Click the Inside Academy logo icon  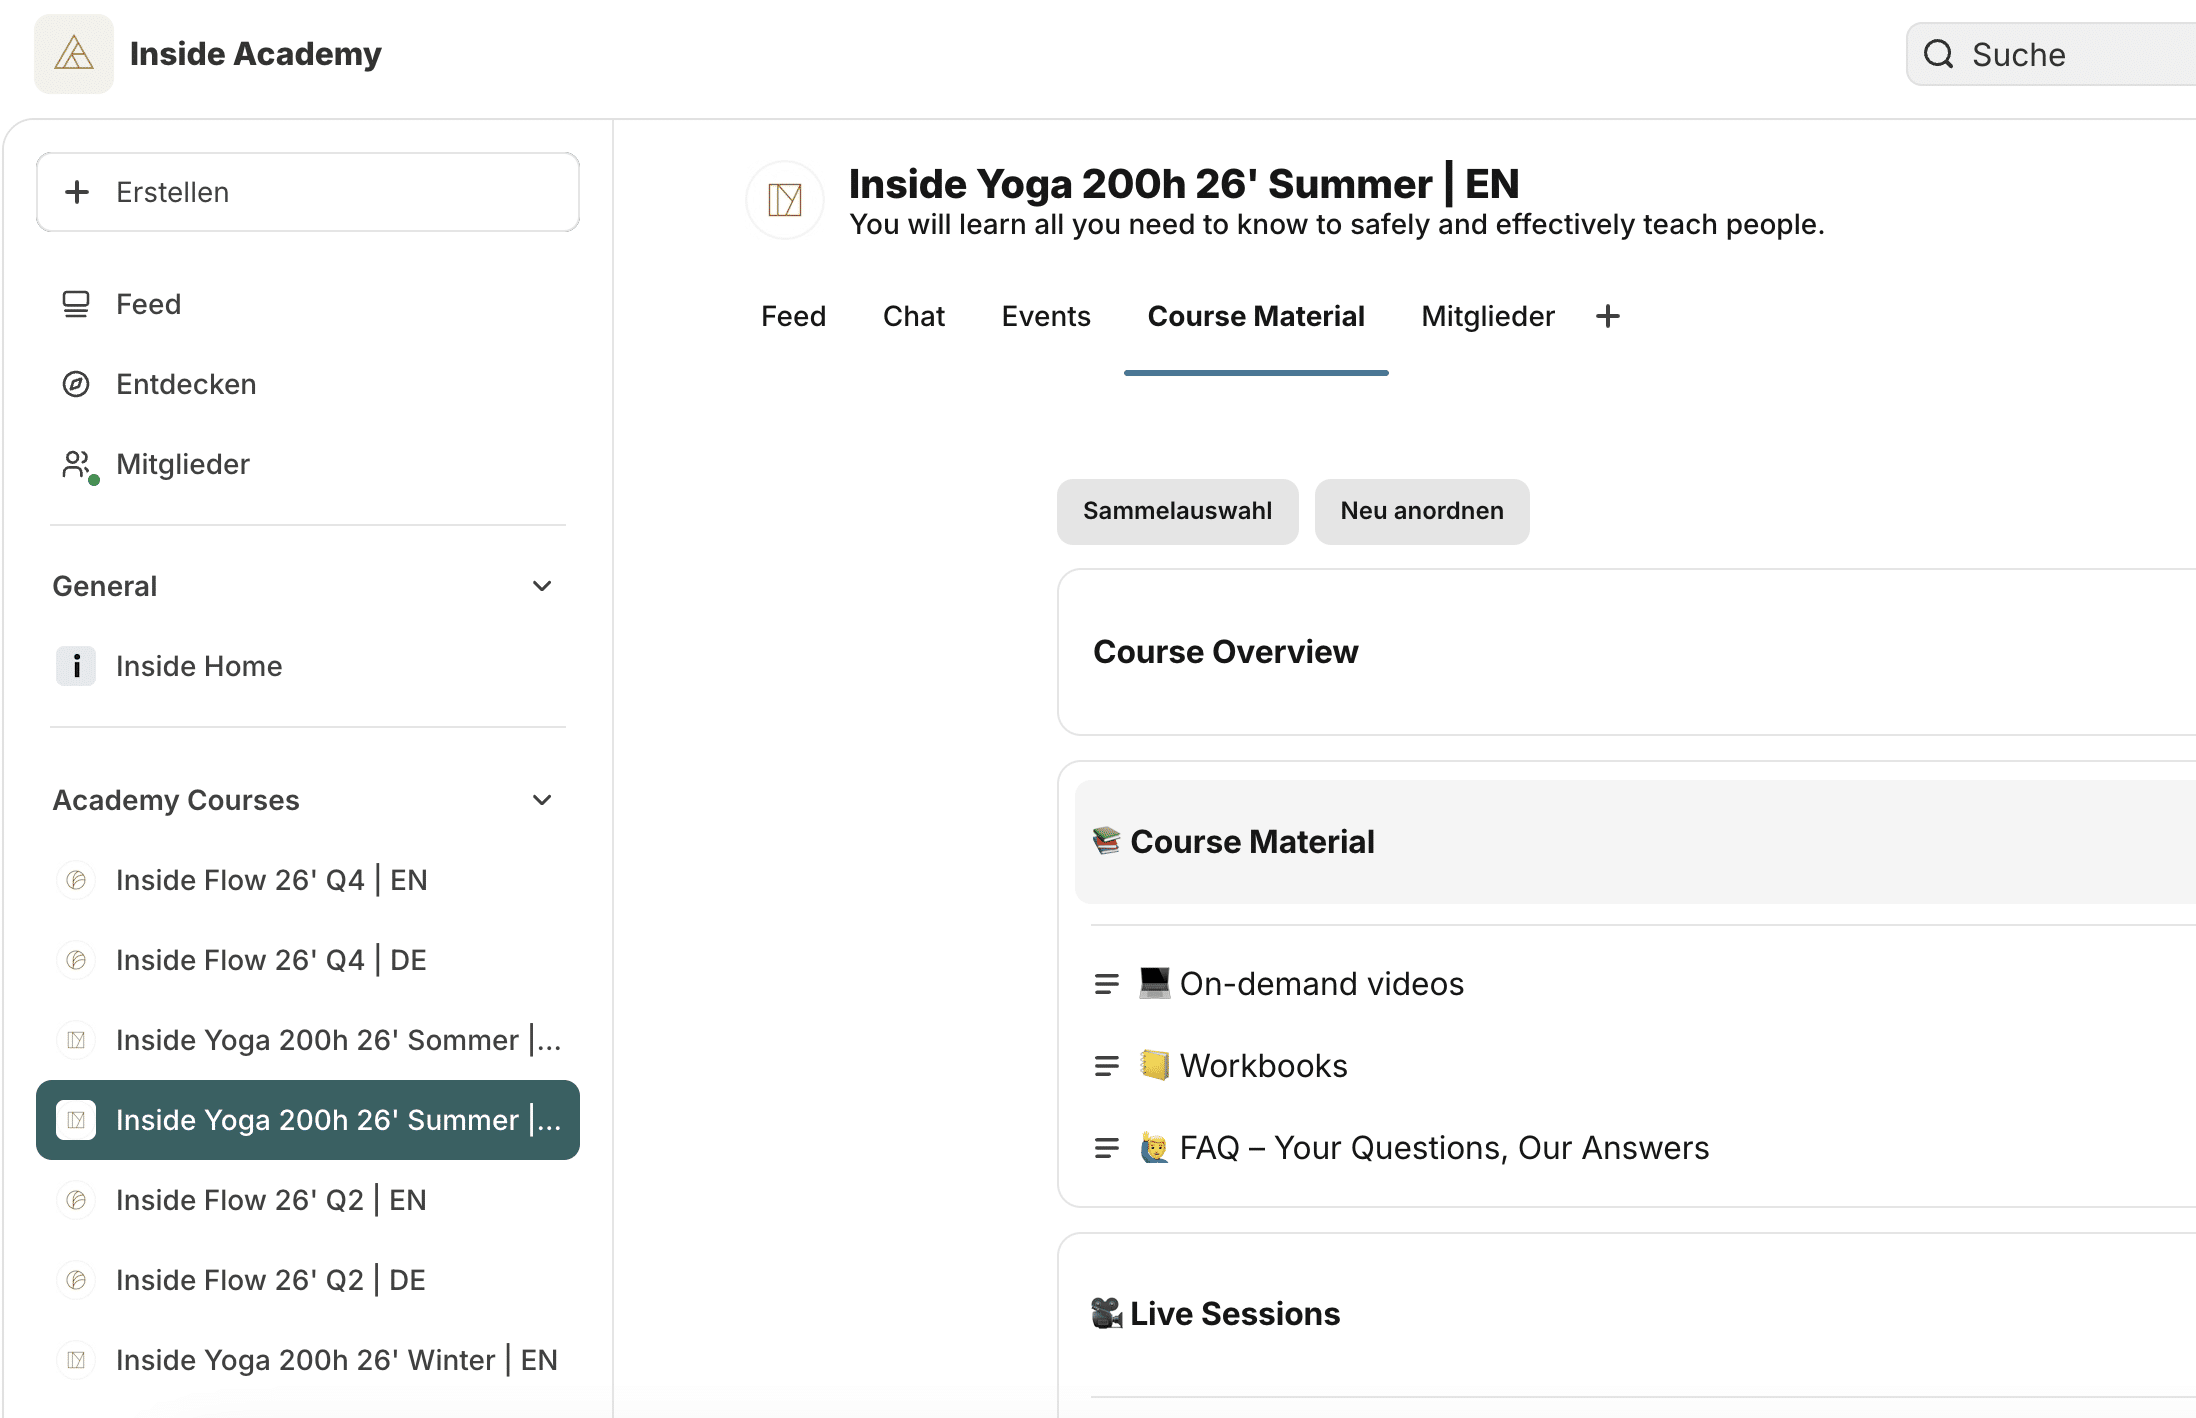click(74, 54)
